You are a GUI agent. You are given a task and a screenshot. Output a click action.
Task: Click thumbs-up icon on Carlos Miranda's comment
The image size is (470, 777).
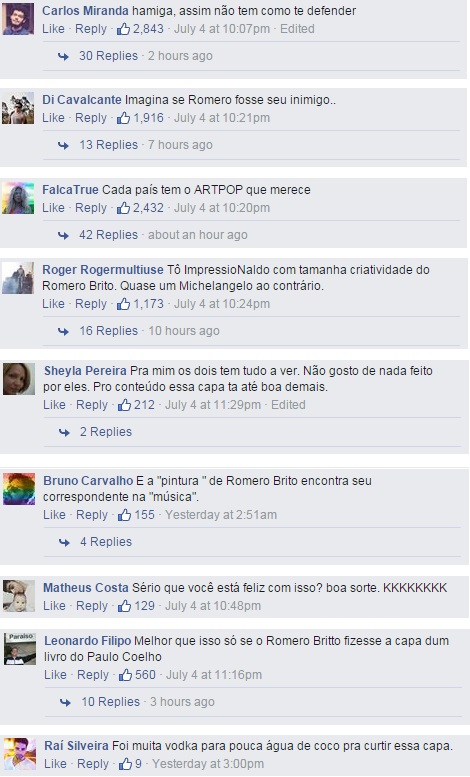click(x=123, y=29)
